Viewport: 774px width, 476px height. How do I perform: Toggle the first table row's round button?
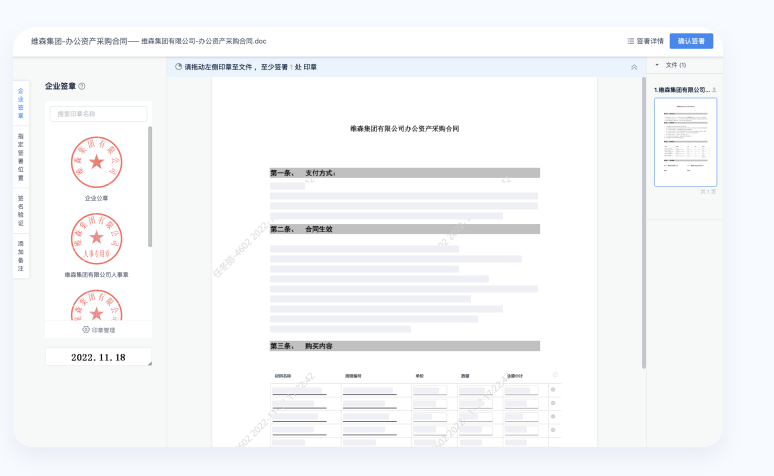tap(553, 389)
